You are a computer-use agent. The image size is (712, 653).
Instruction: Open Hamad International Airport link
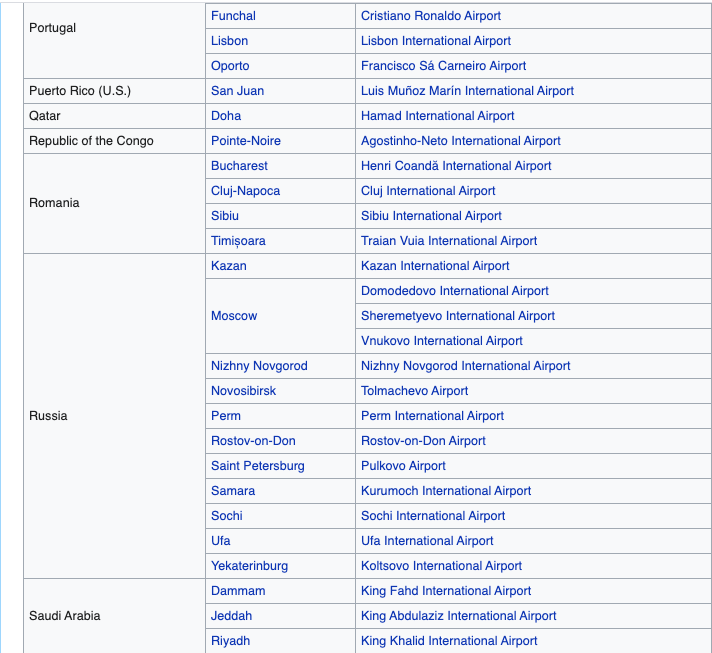click(437, 116)
